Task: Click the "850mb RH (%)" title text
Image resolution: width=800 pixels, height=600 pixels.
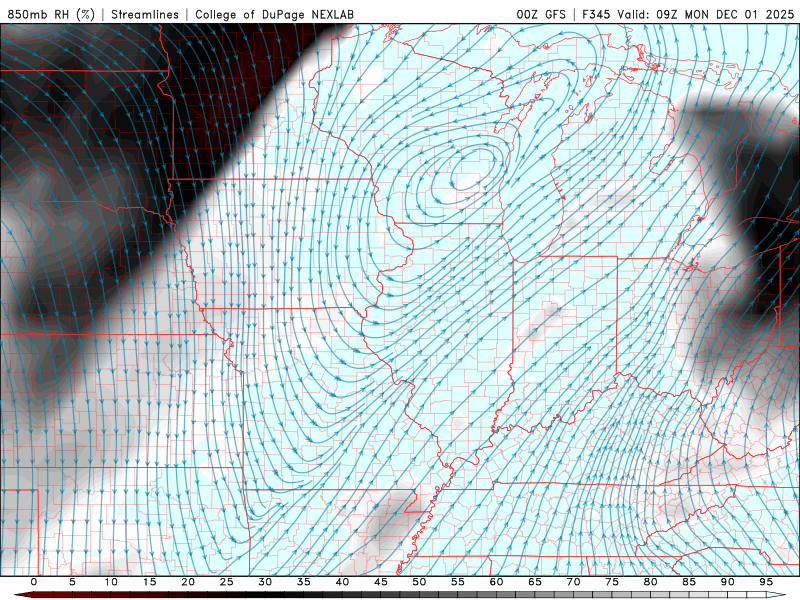Action: [x=51, y=14]
